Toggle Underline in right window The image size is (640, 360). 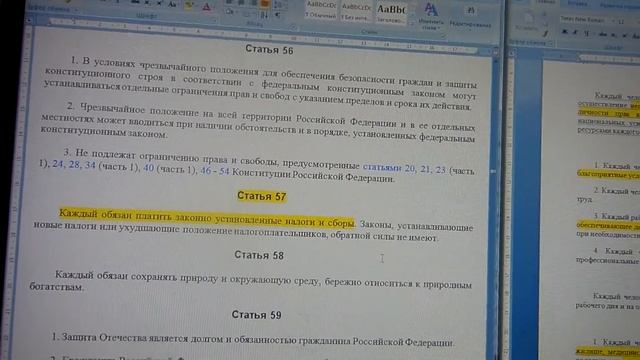587,33
